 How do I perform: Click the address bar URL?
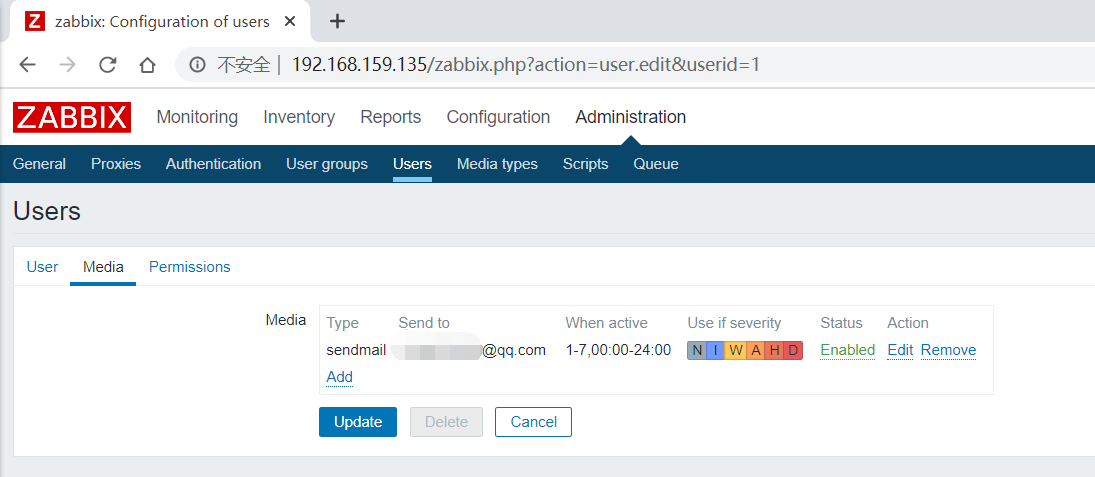525,65
